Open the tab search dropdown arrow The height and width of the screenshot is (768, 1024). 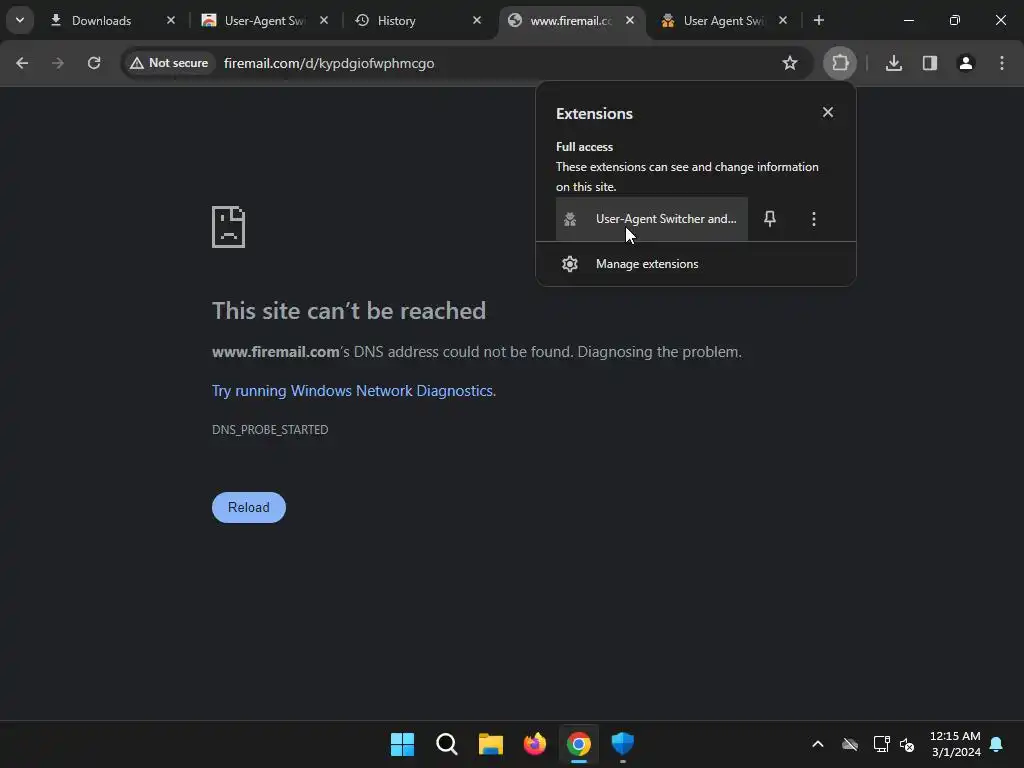click(x=20, y=20)
